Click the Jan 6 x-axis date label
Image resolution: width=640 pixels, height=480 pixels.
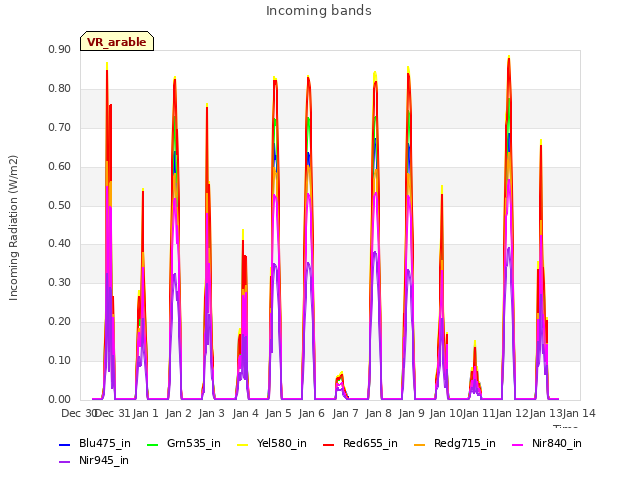(x=312, y=413)
